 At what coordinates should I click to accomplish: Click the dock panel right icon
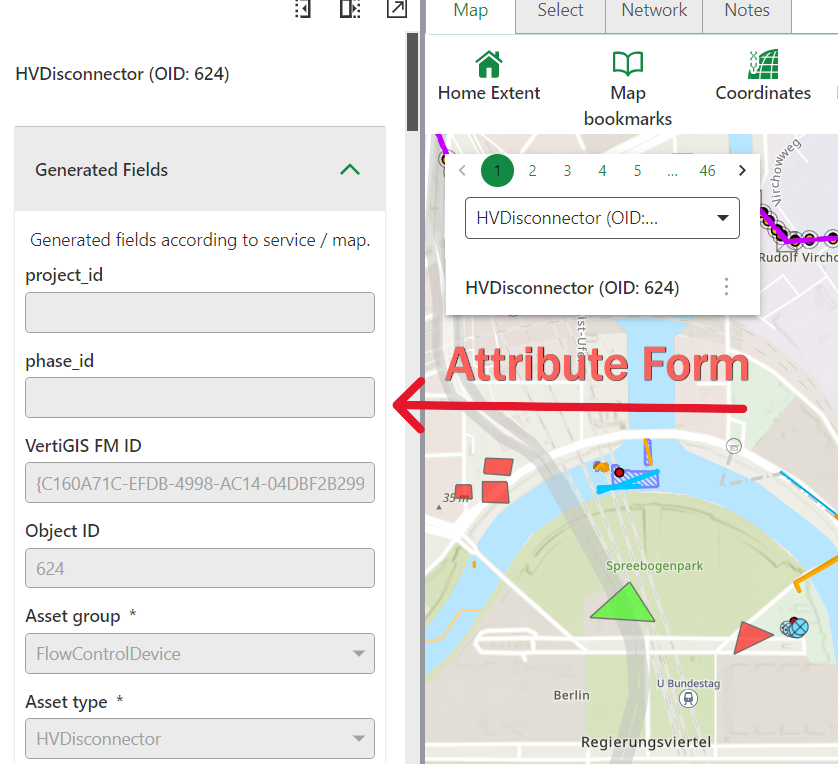(x=350, y=9)
